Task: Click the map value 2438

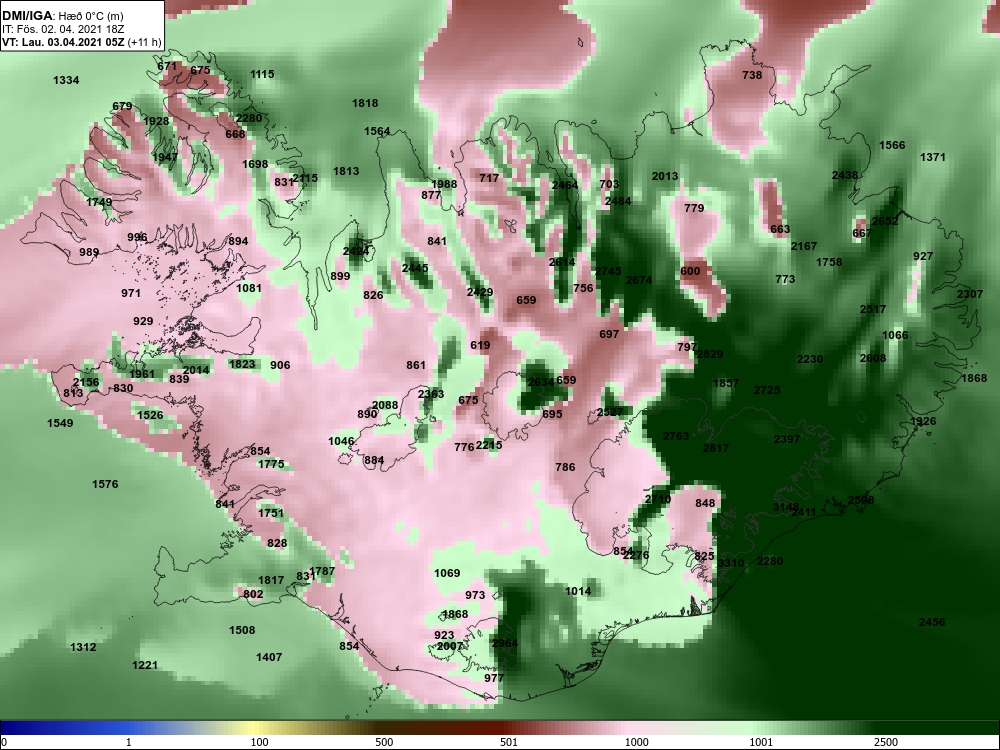Action: 845,175
